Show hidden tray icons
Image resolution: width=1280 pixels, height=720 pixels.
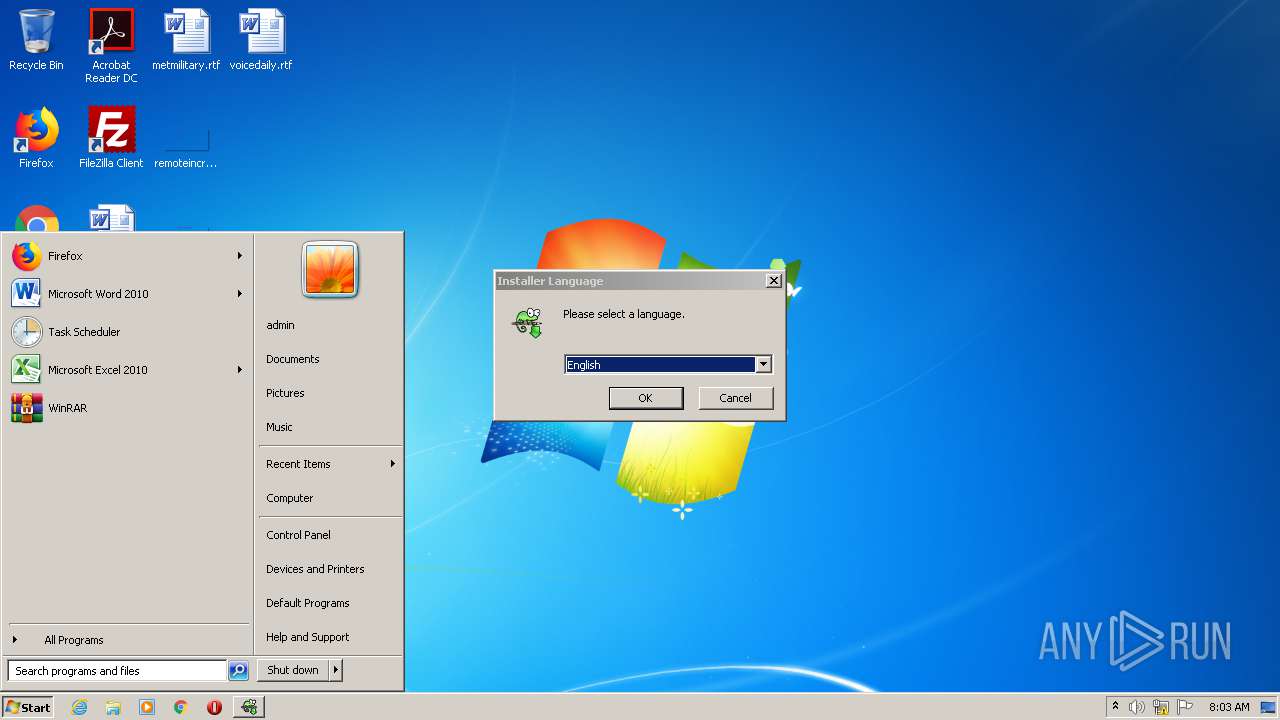(x=1115, y=707)
